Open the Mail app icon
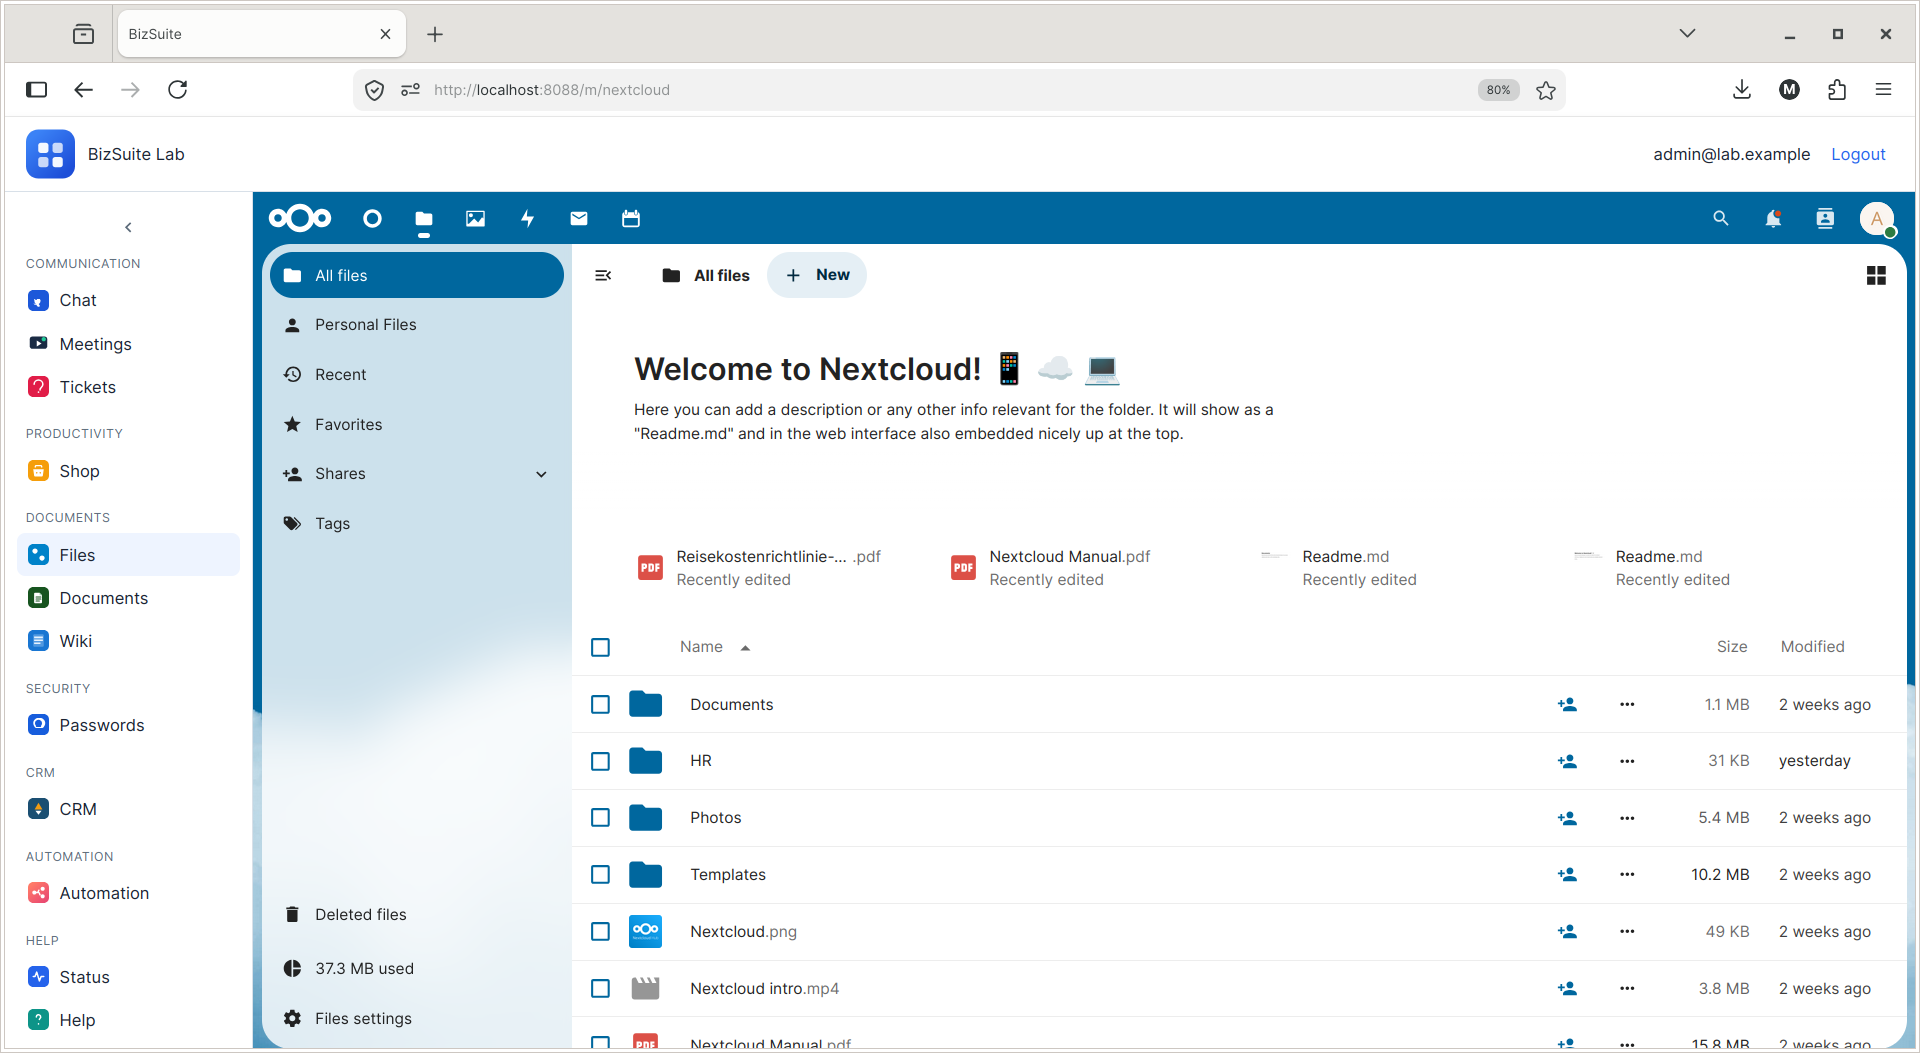The width and height of the screenshot is (1920, 1053). pyautogui.click(x=579, y=218)
